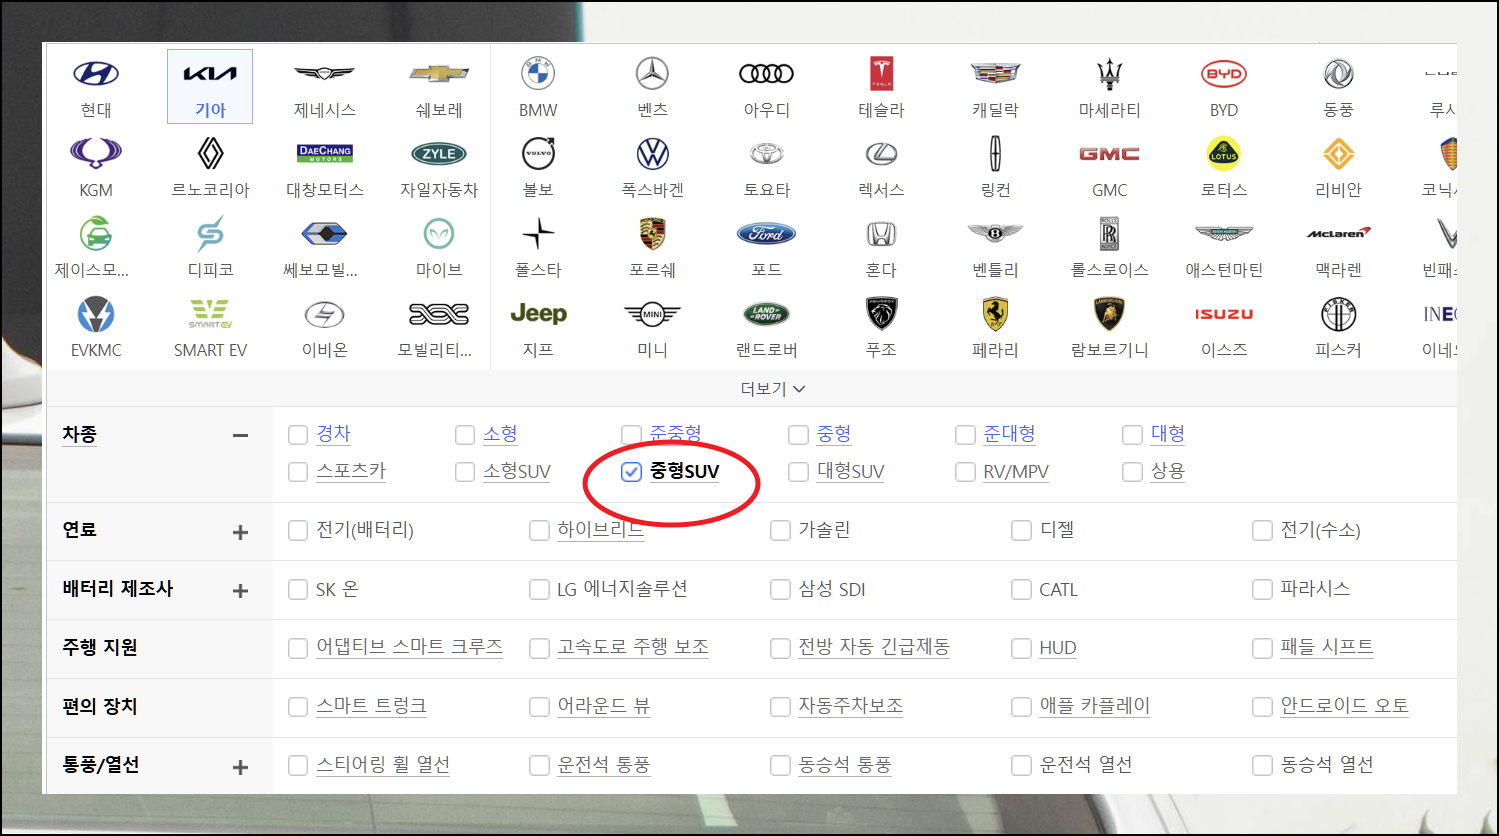The width and height of the screenshot is (1499, 836).
Task: Pick the Tesla (테슬라) brand logo
Action: 881,73
